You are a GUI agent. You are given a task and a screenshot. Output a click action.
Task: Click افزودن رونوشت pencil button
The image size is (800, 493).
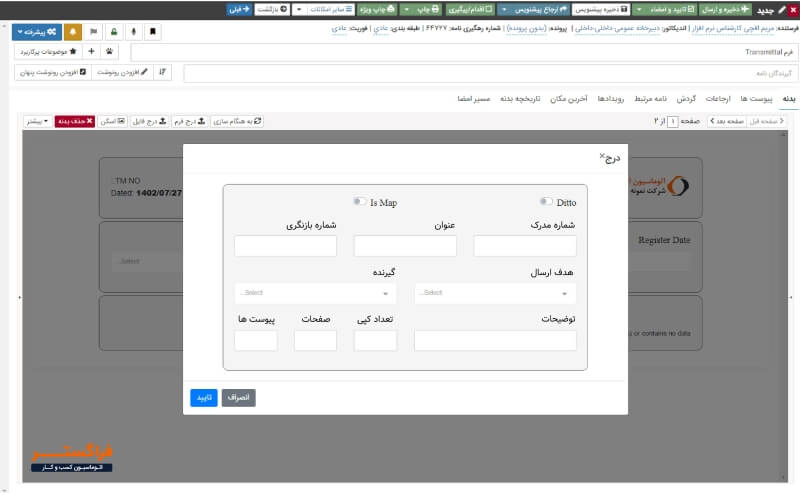[x=122, y=72]
